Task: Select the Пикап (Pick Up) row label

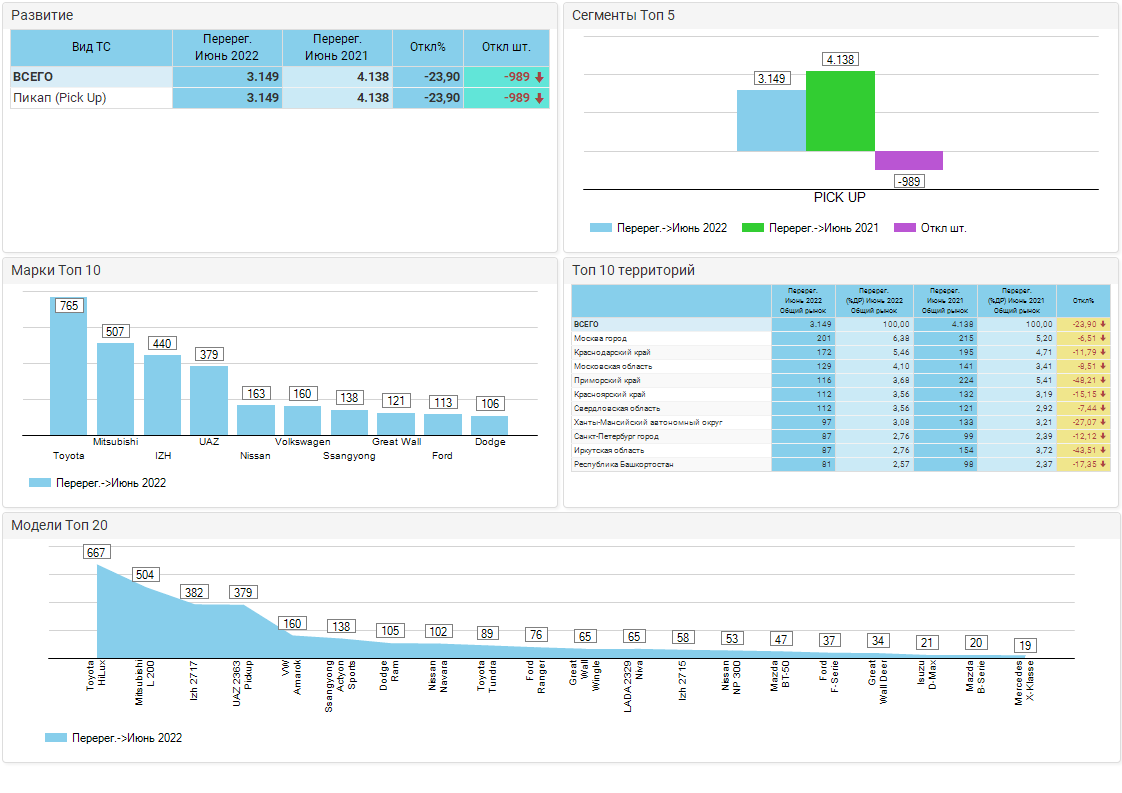Action: (60, 98)
